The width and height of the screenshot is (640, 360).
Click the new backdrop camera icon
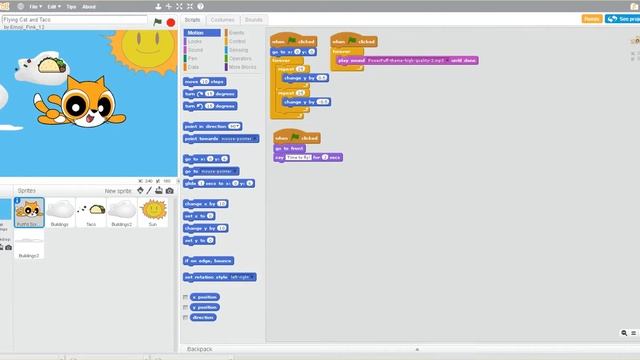[x=8, y=247]
